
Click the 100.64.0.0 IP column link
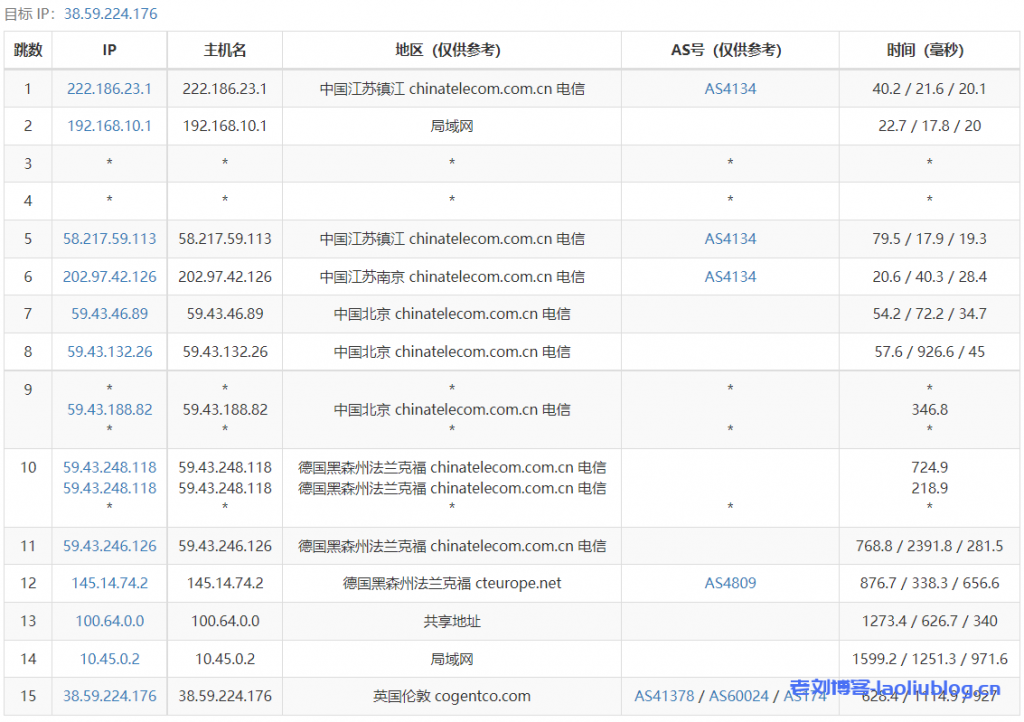coord(109,621)
